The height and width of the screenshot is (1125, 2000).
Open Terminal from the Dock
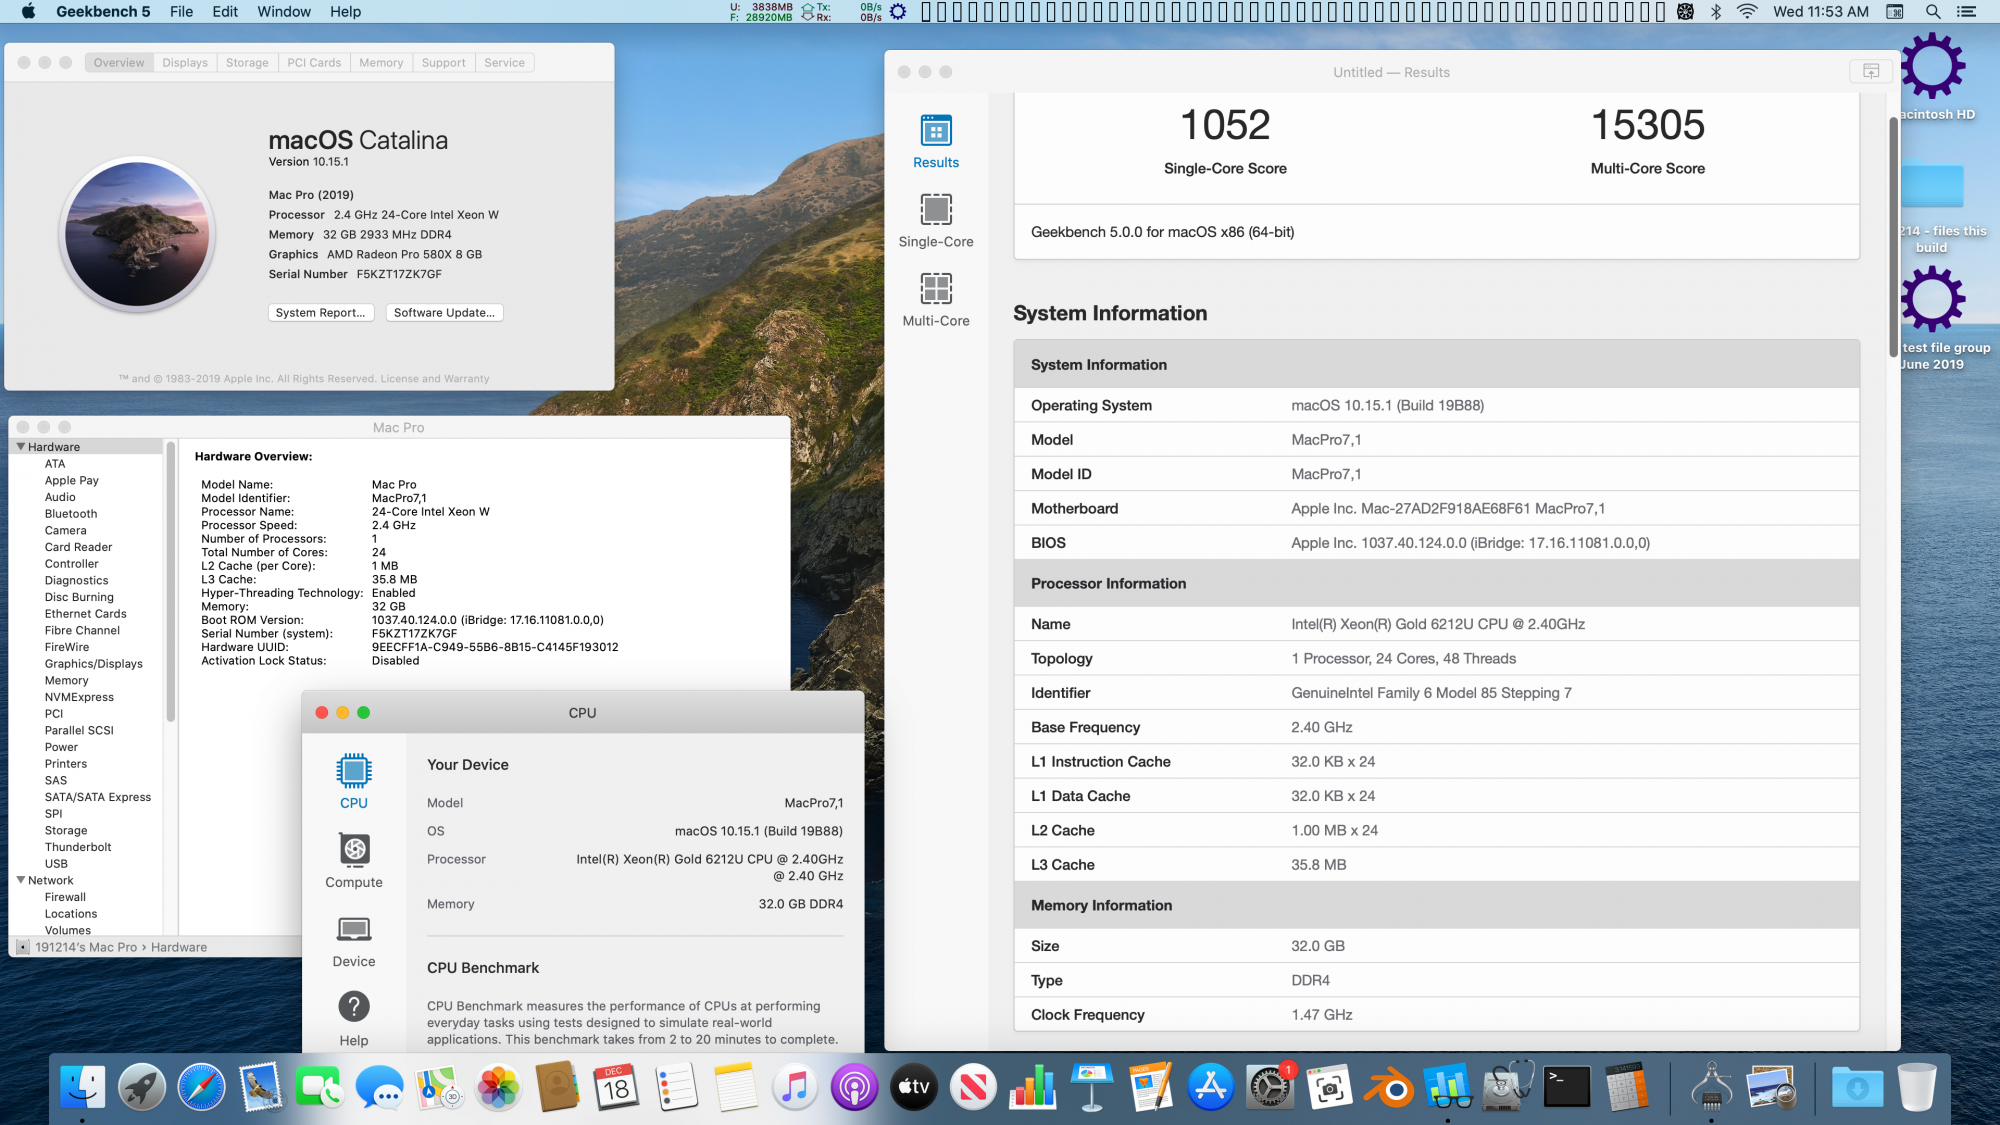(x=1566, y=1087)
